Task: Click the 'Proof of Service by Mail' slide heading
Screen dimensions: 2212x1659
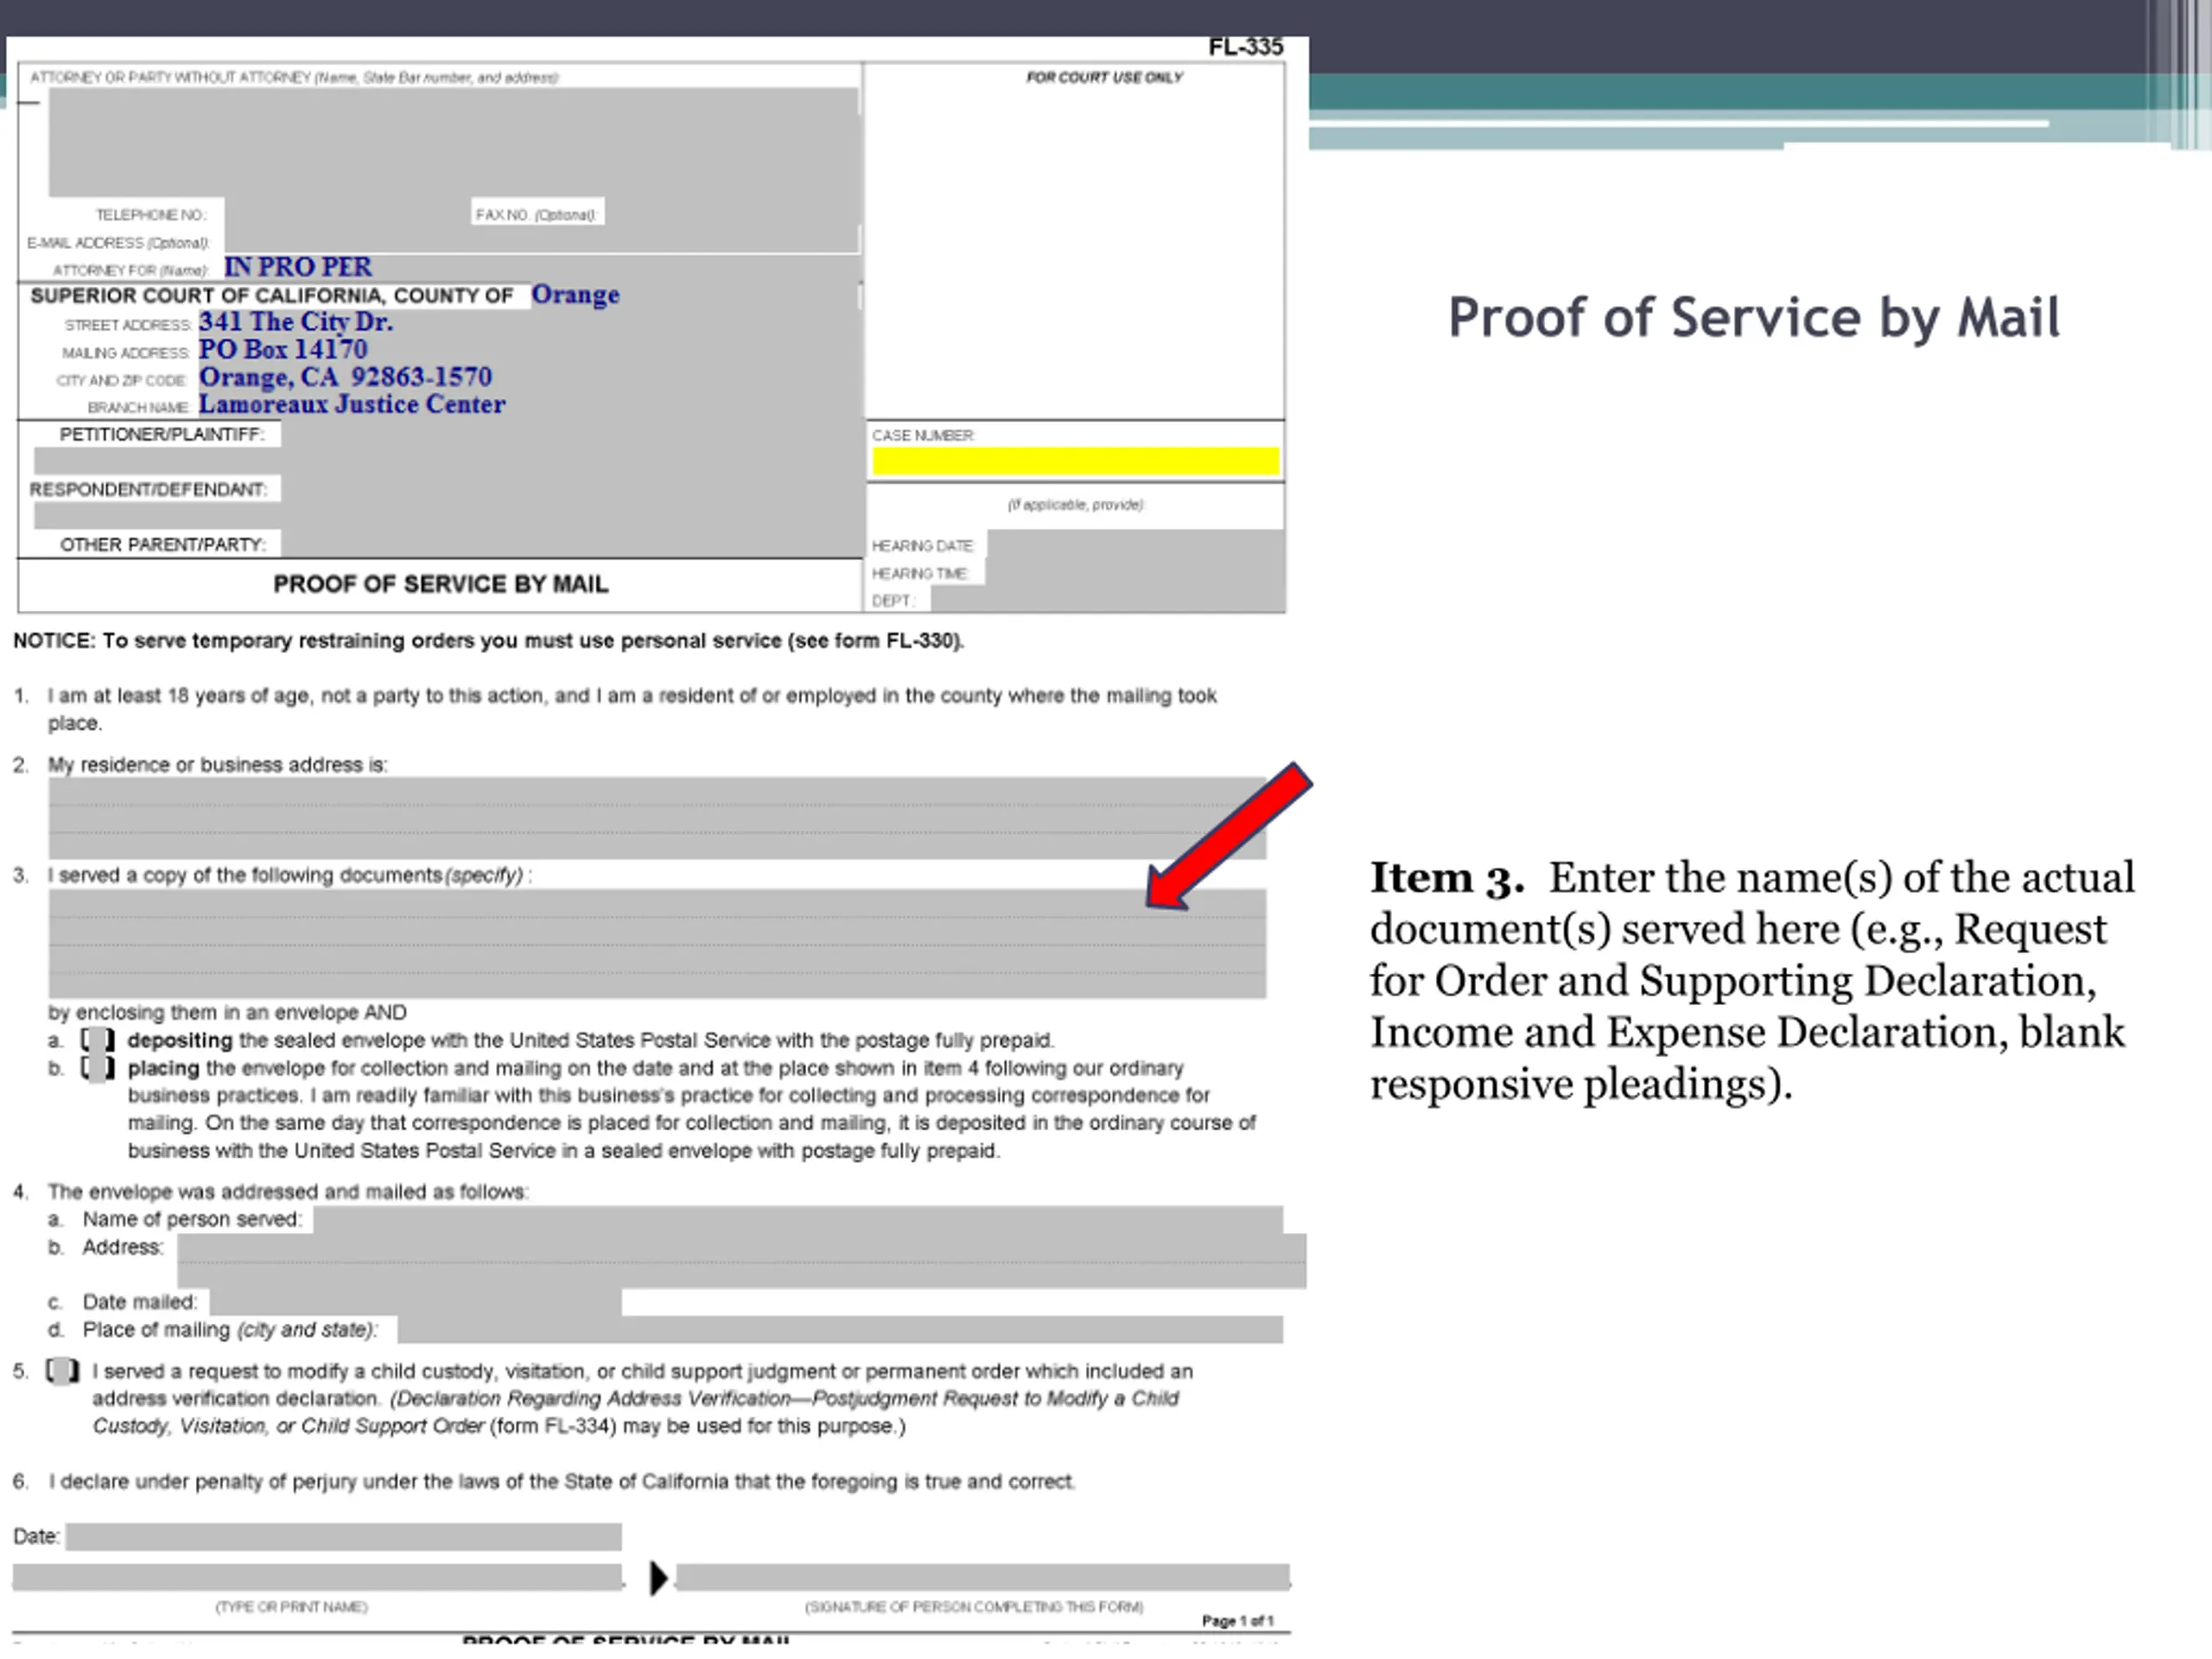Action: tap(1754, 318)
